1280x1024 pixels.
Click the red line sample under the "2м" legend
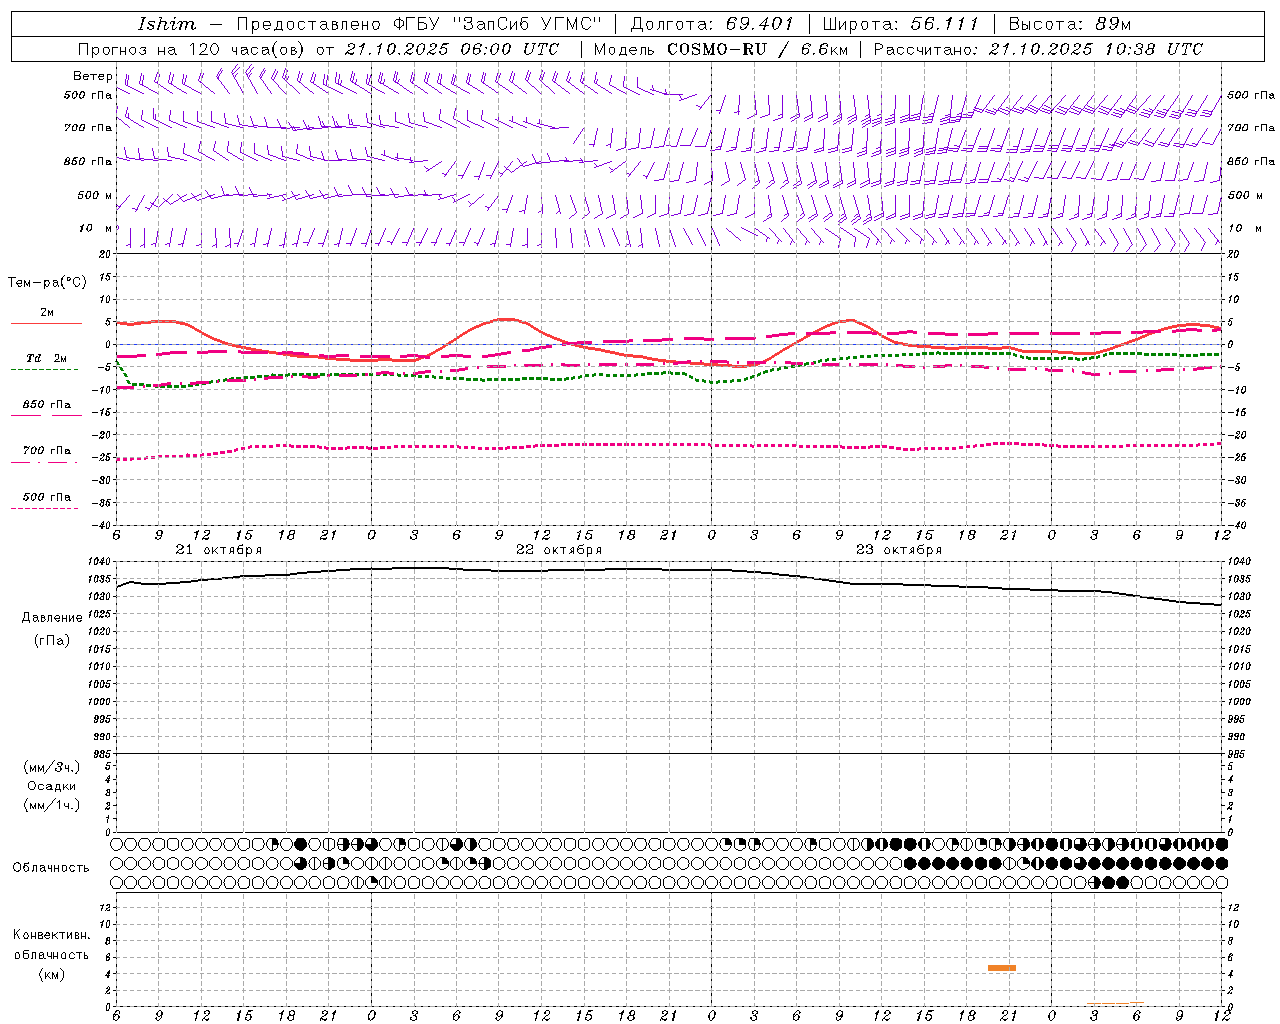click(46, 324)
